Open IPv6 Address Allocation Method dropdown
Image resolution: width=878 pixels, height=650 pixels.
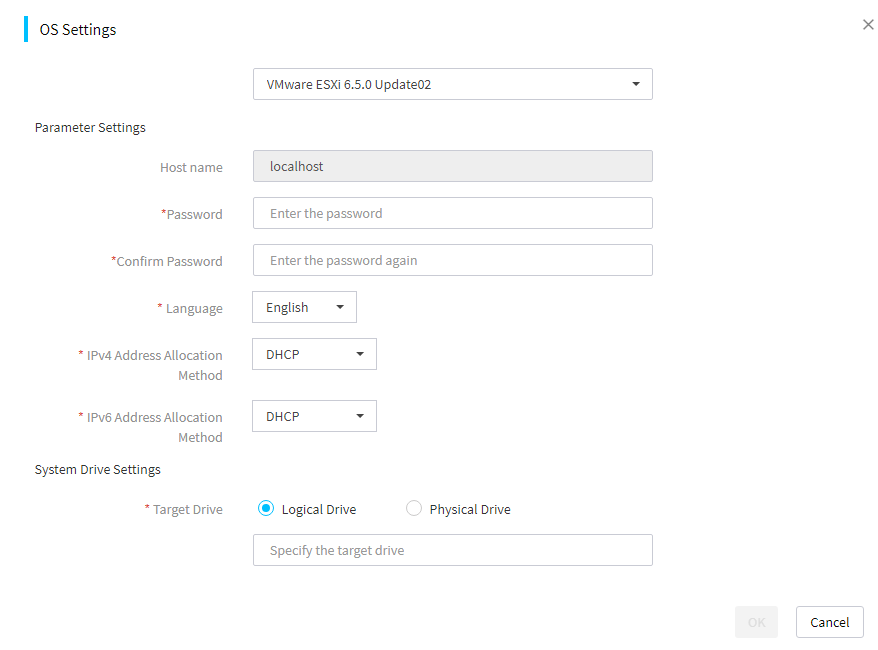314,416
